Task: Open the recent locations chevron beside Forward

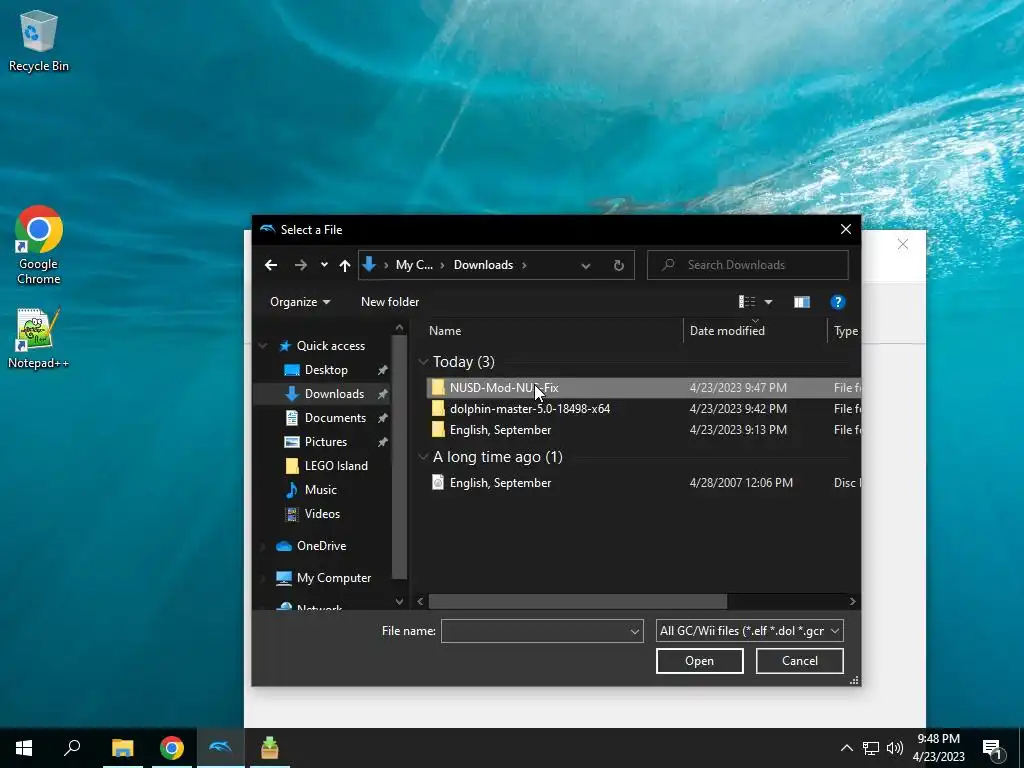Action: pyautogui.click(x=324, y=265)
